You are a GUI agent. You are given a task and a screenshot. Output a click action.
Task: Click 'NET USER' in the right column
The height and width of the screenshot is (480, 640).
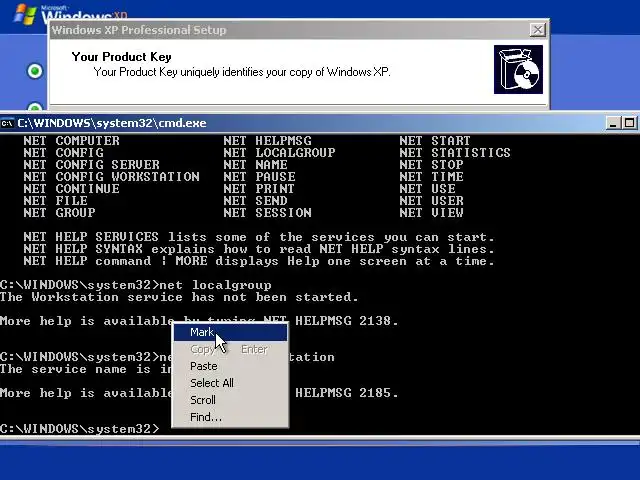(431, 201)
